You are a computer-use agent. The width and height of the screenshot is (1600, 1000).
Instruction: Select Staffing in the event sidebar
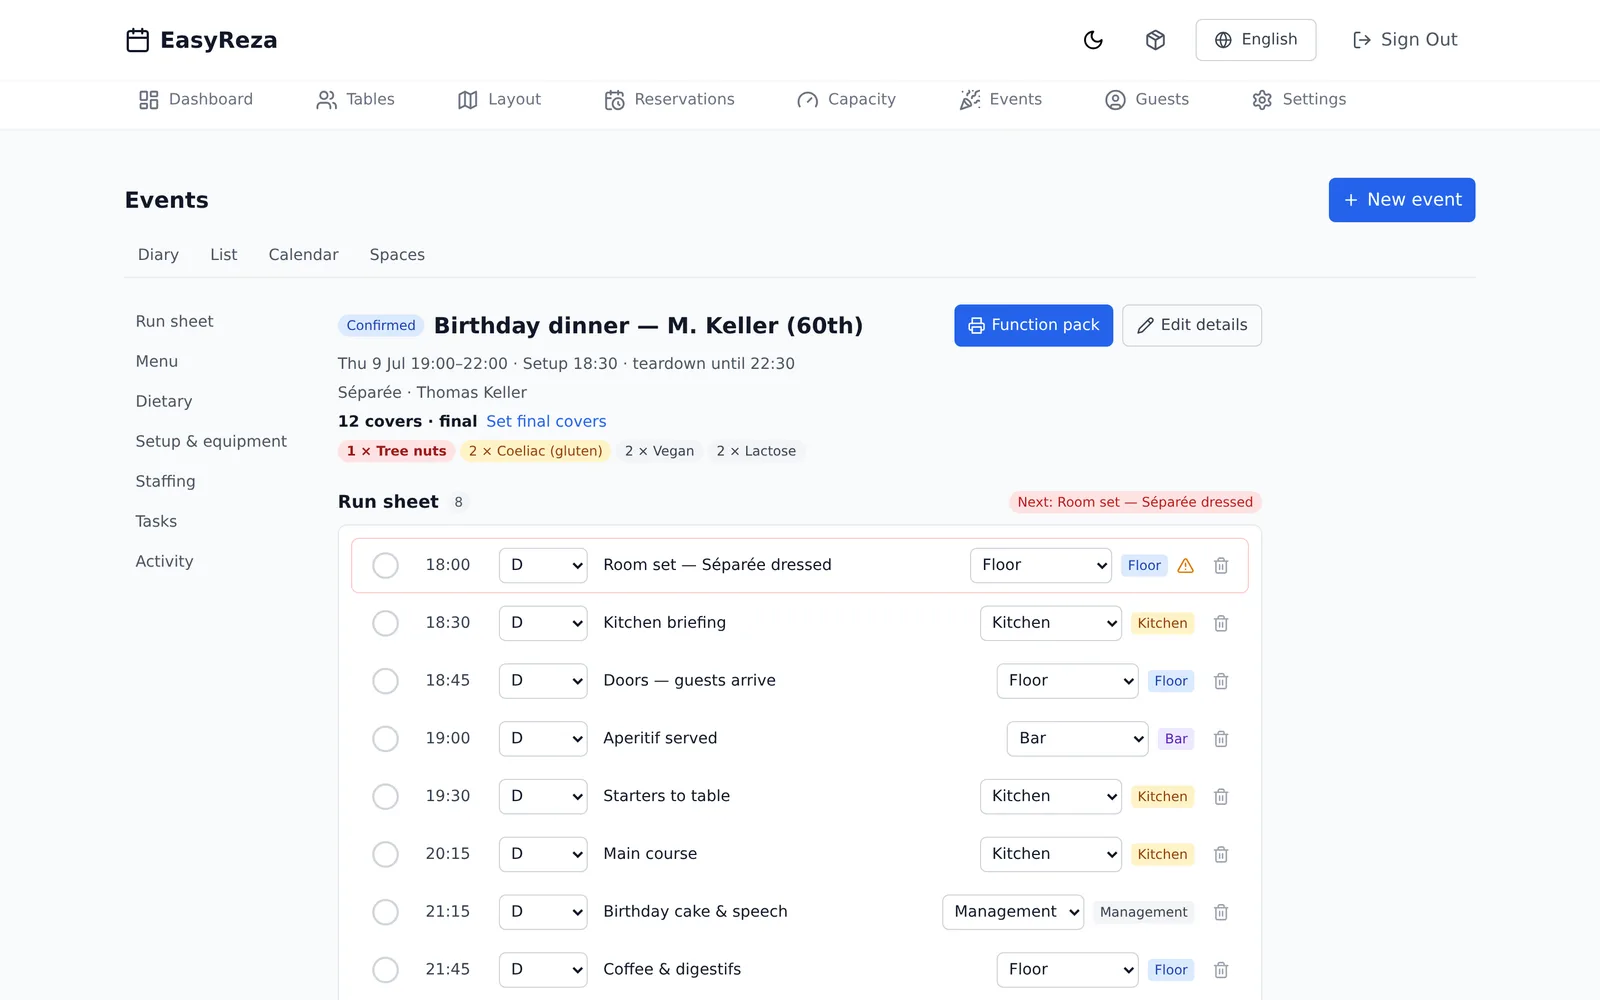[x=166, y=482]
